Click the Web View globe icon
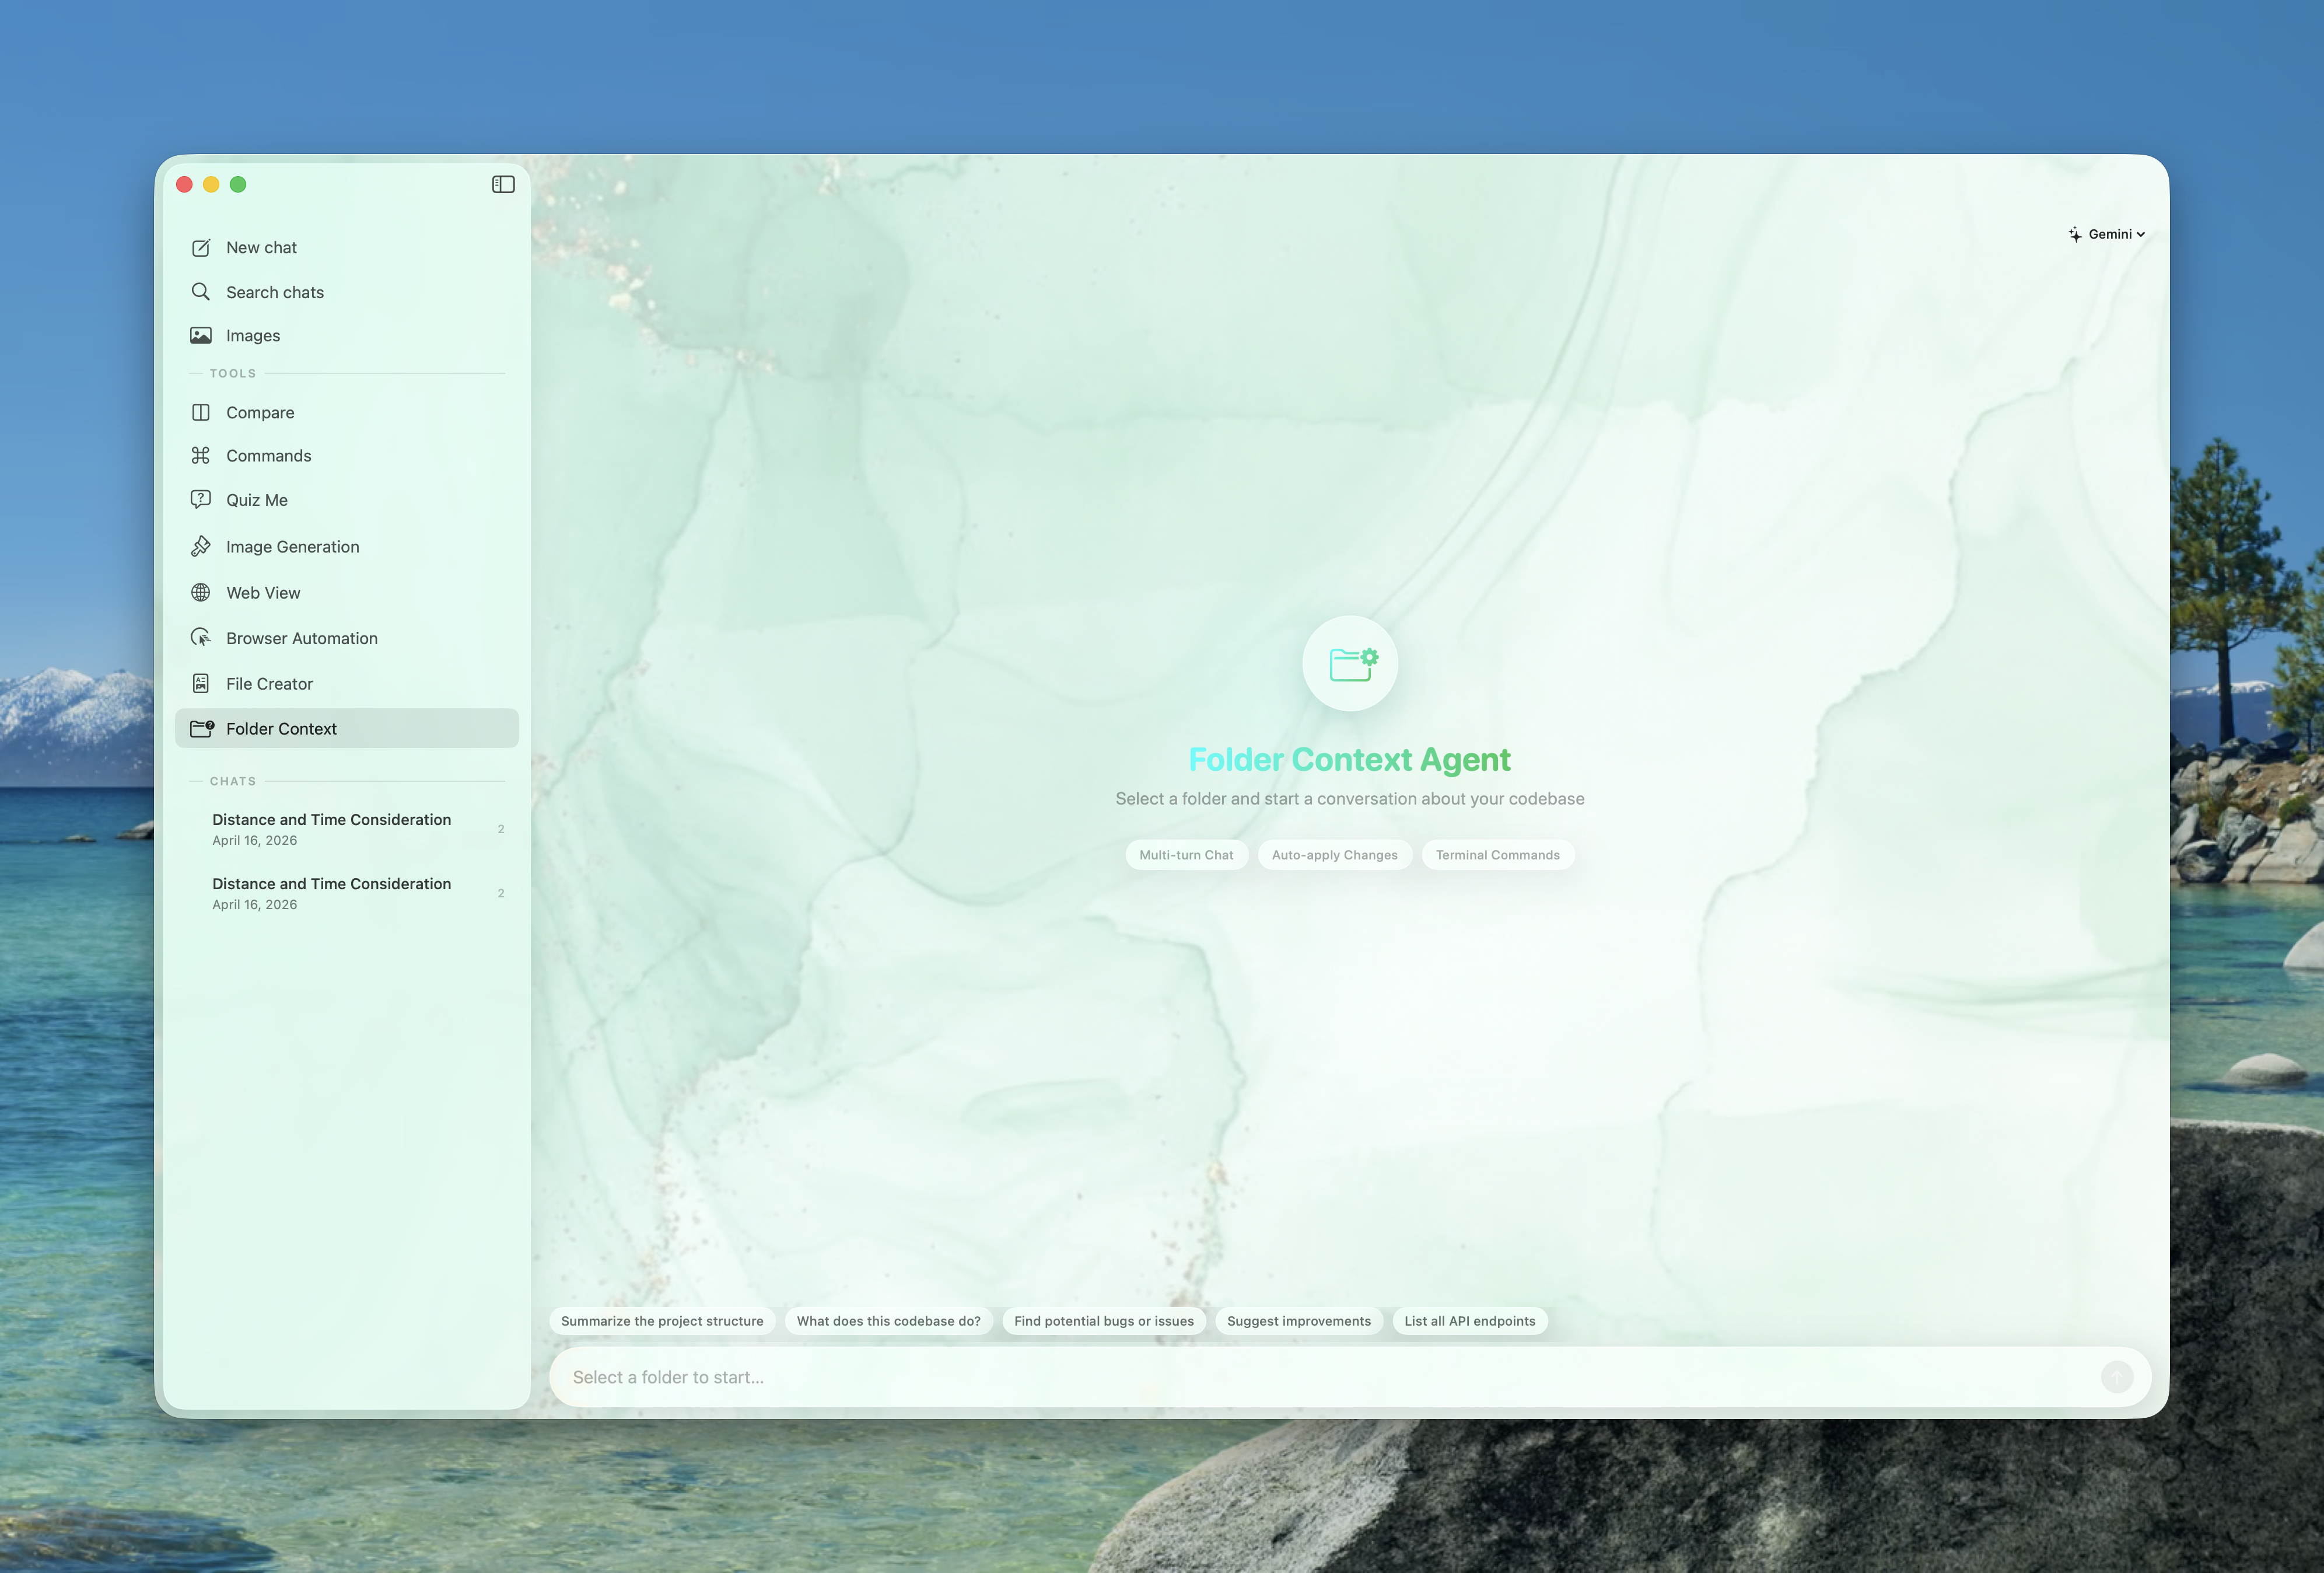This screenshot has height=1573, width=2324. click(x=201, y=592)
